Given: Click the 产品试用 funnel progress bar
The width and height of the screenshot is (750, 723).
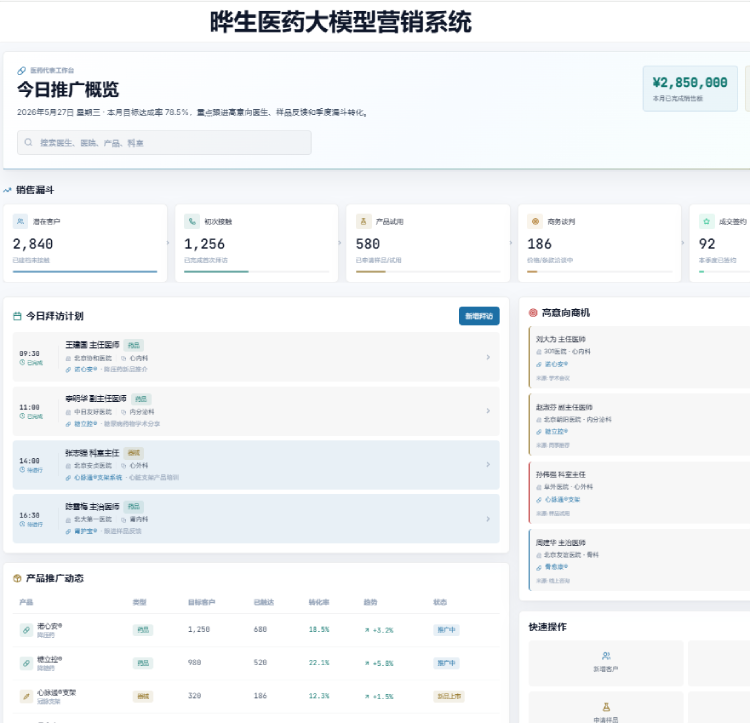Looking at the screenshot, I should coord(428,272).
